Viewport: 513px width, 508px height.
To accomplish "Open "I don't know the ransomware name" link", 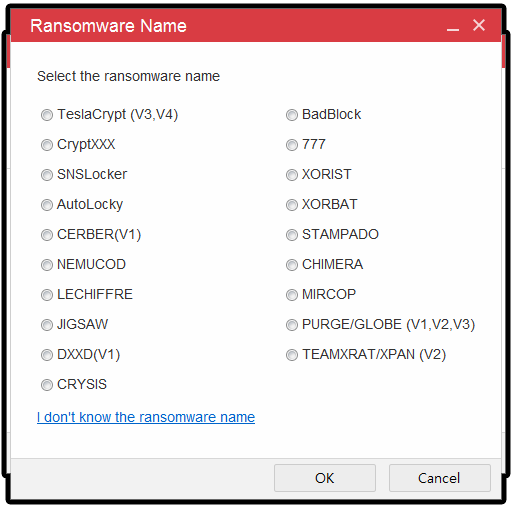I will pyautogui.click(x=146, y=417).
